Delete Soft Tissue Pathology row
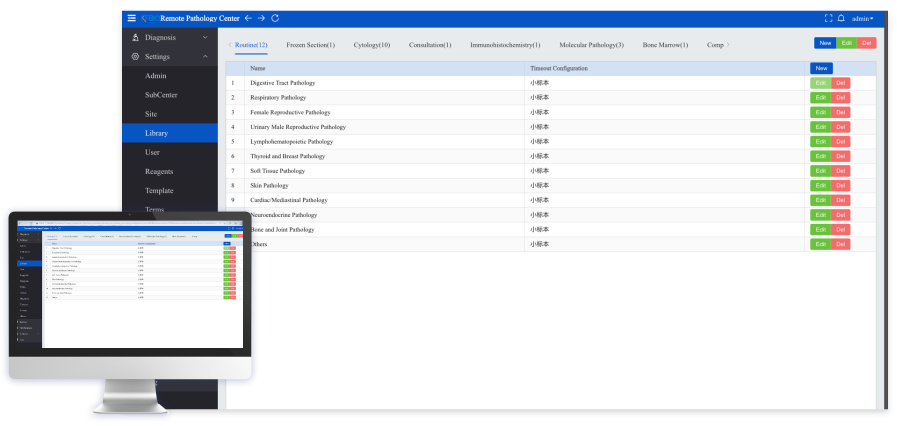This screenshot has height=426, width=897. 840,171
